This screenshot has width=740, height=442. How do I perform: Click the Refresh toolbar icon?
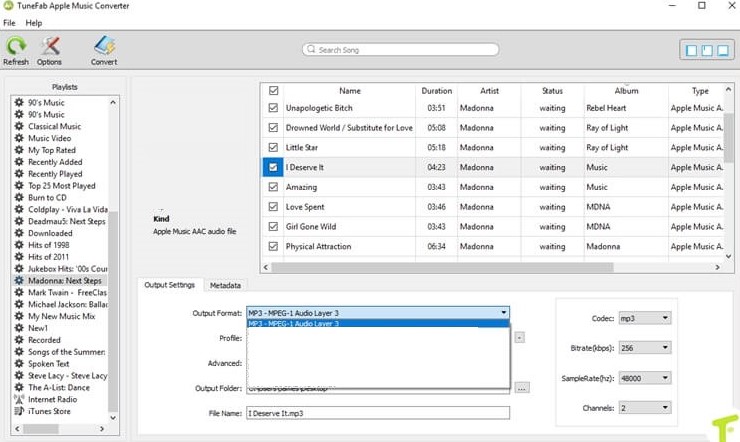pos(16,46)
